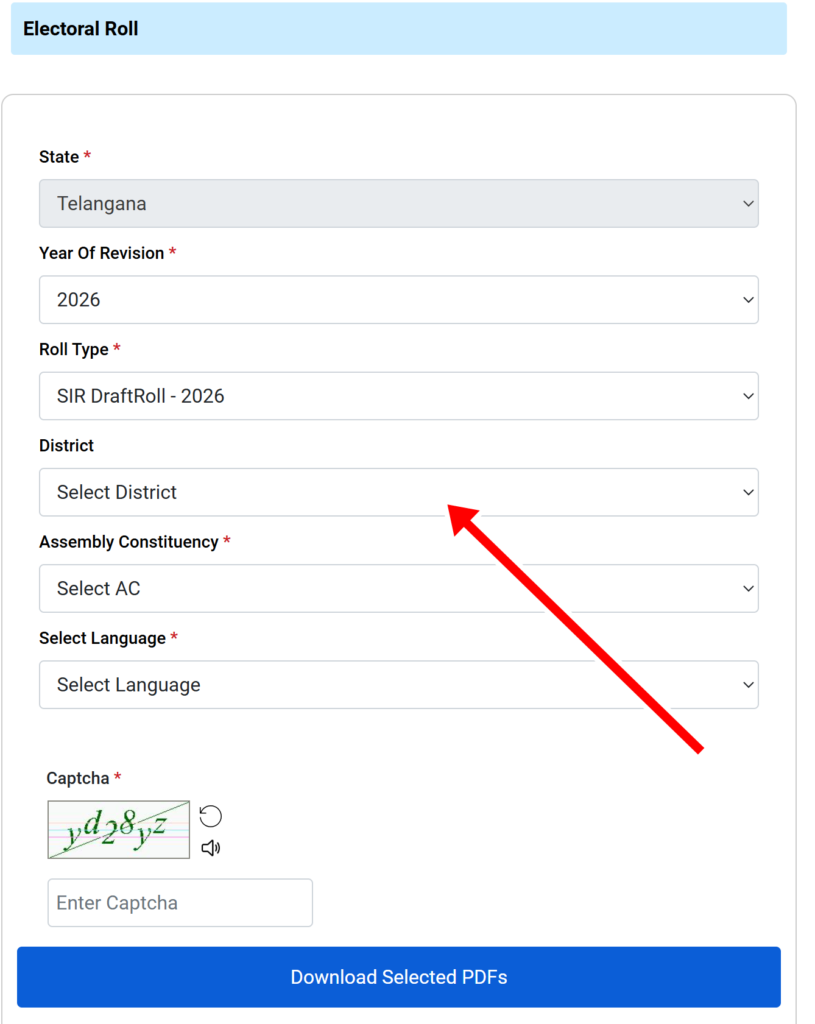Screen dimensions: 815x1024
Task: Click the Download Selected PDFs button
Action: click(x=398, y=977)
